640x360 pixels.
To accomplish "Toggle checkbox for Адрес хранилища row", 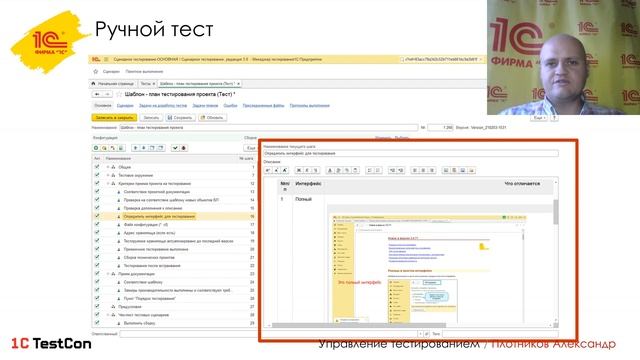I will [x=97, y=233].
